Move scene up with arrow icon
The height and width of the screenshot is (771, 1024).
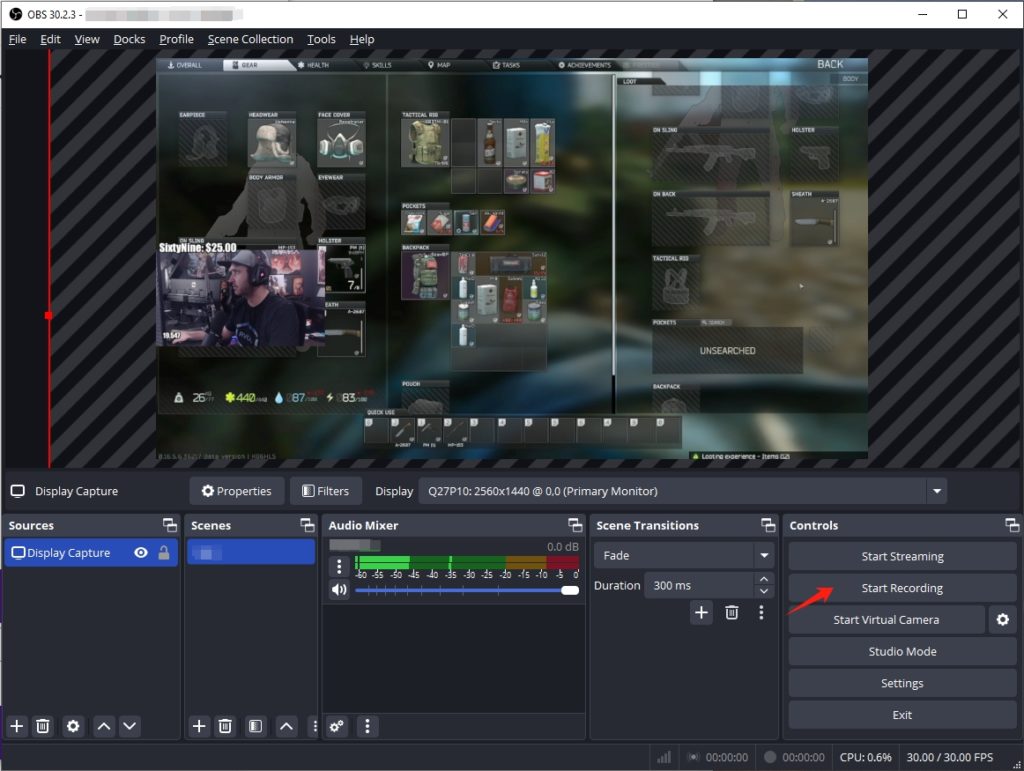pos(286,726)
